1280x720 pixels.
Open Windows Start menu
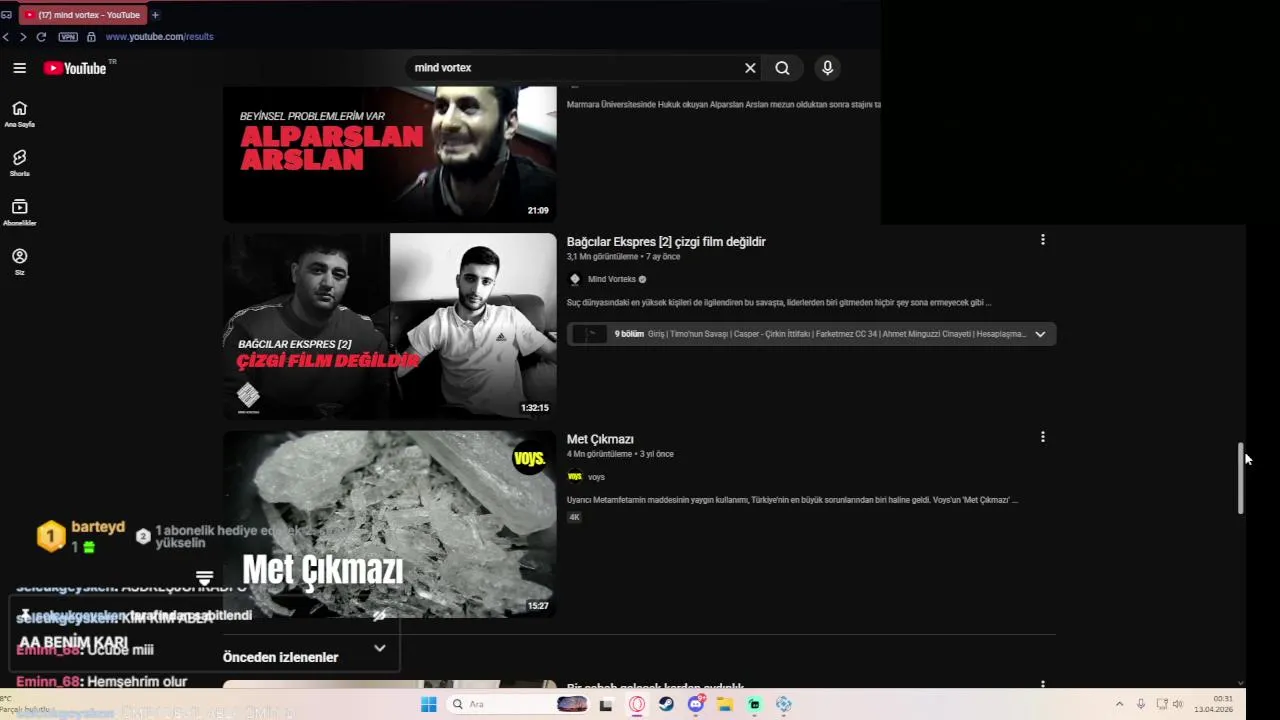point(429,704)
